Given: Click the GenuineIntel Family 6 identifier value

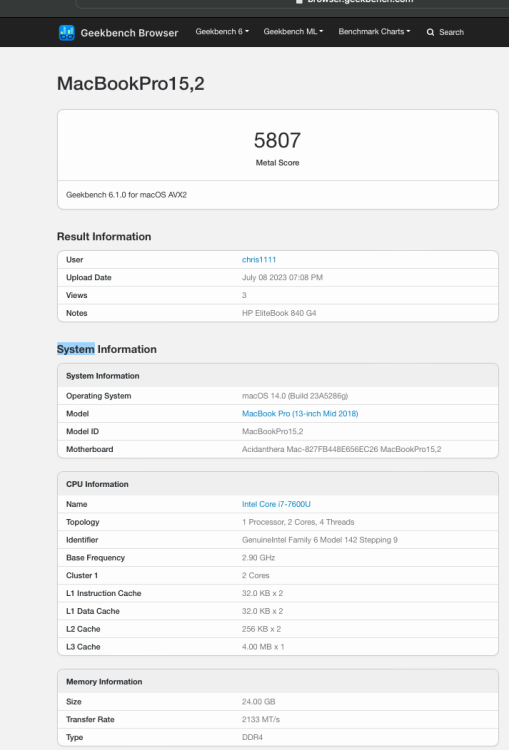Looking at the screenshot, I should [x=320, y=540].
